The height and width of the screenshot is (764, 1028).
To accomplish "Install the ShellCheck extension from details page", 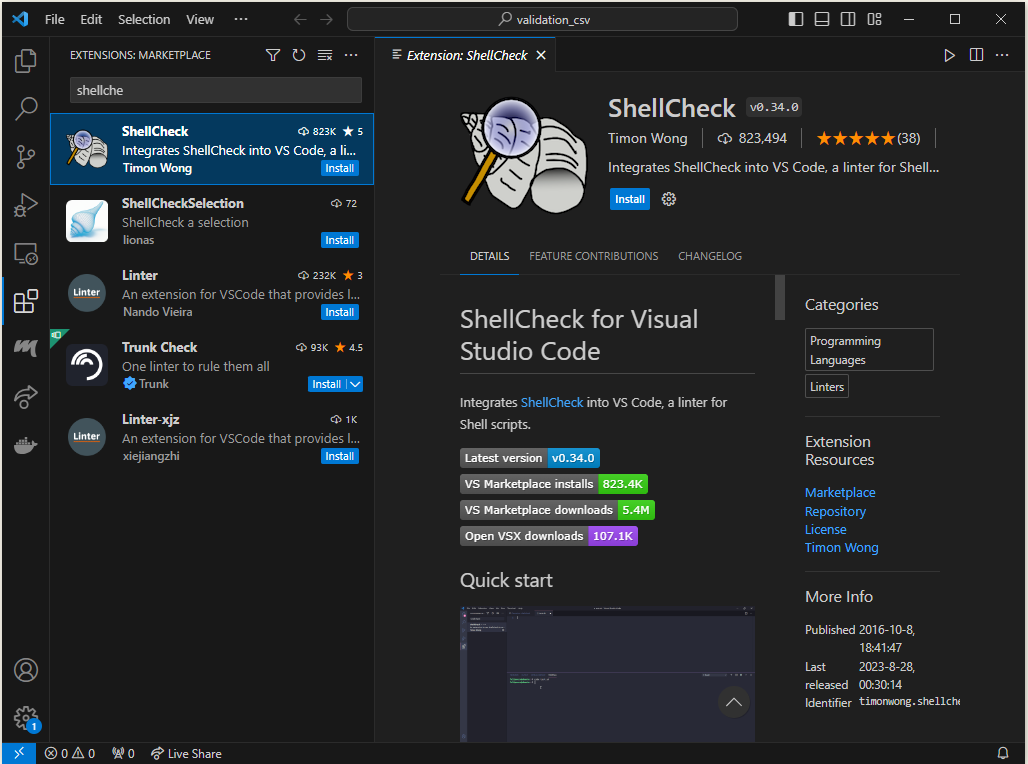I will 629,199.
